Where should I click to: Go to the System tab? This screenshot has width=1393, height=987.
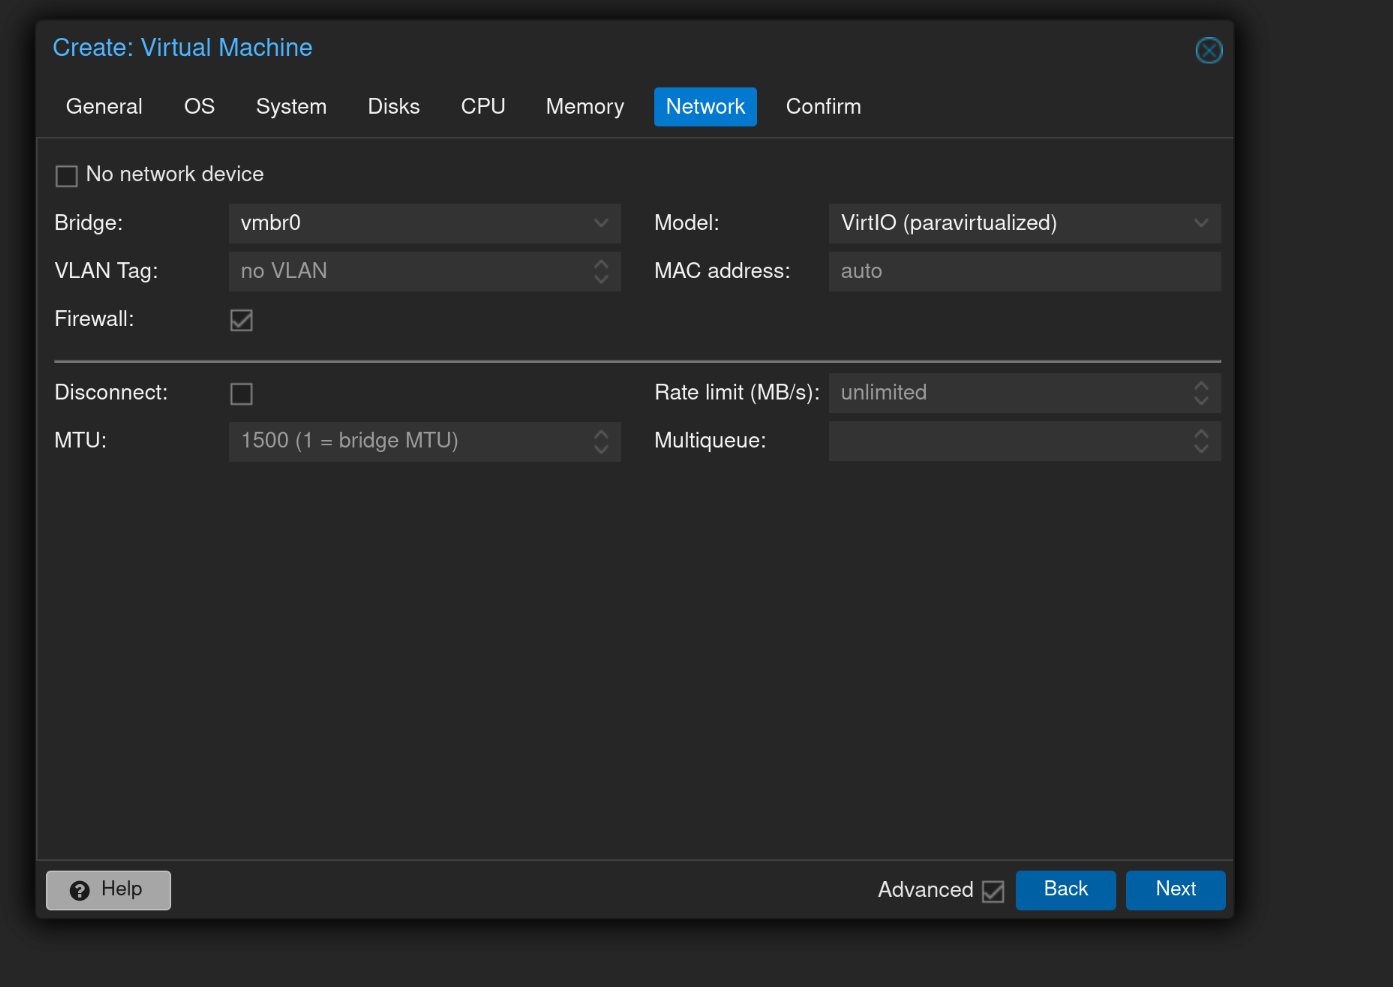(291, 107)
